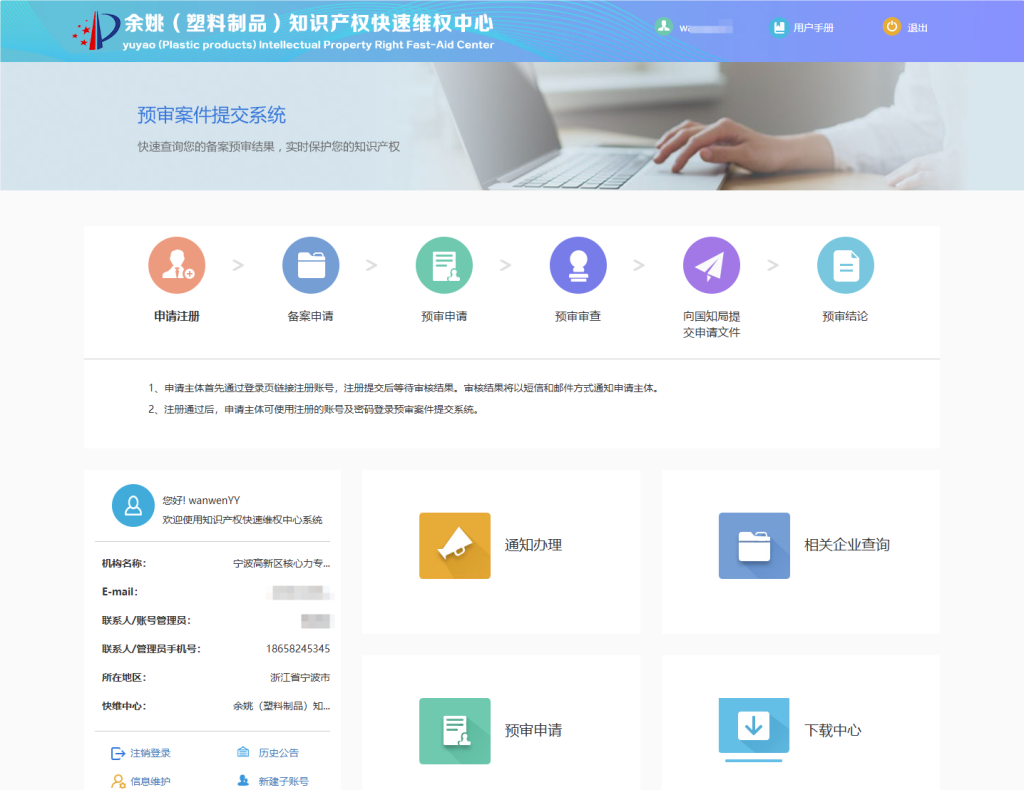This screenshot has height=790, width=1024.
Task: Open 通知办理 megaphone tile icon
Action: 455,546
